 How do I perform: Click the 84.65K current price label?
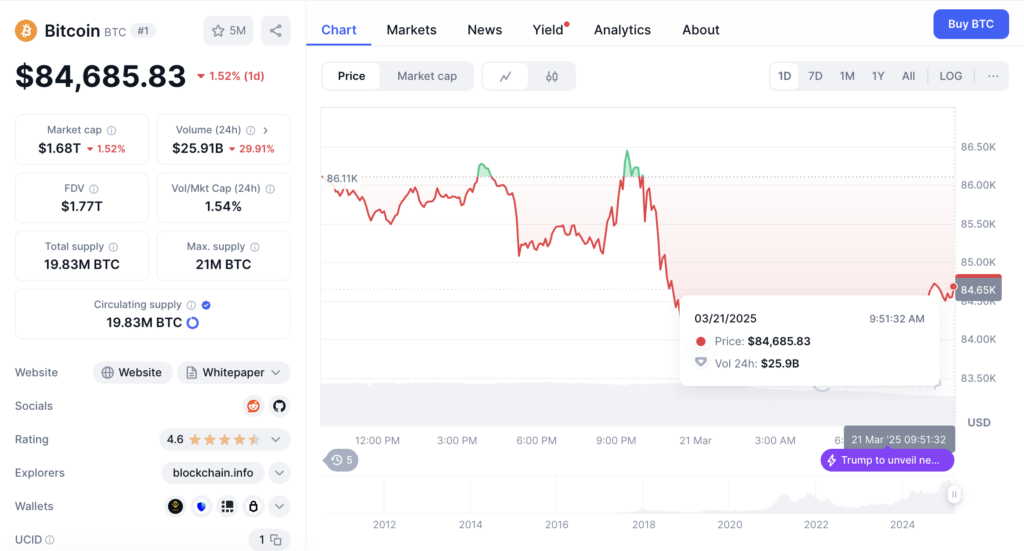point(978,289)
